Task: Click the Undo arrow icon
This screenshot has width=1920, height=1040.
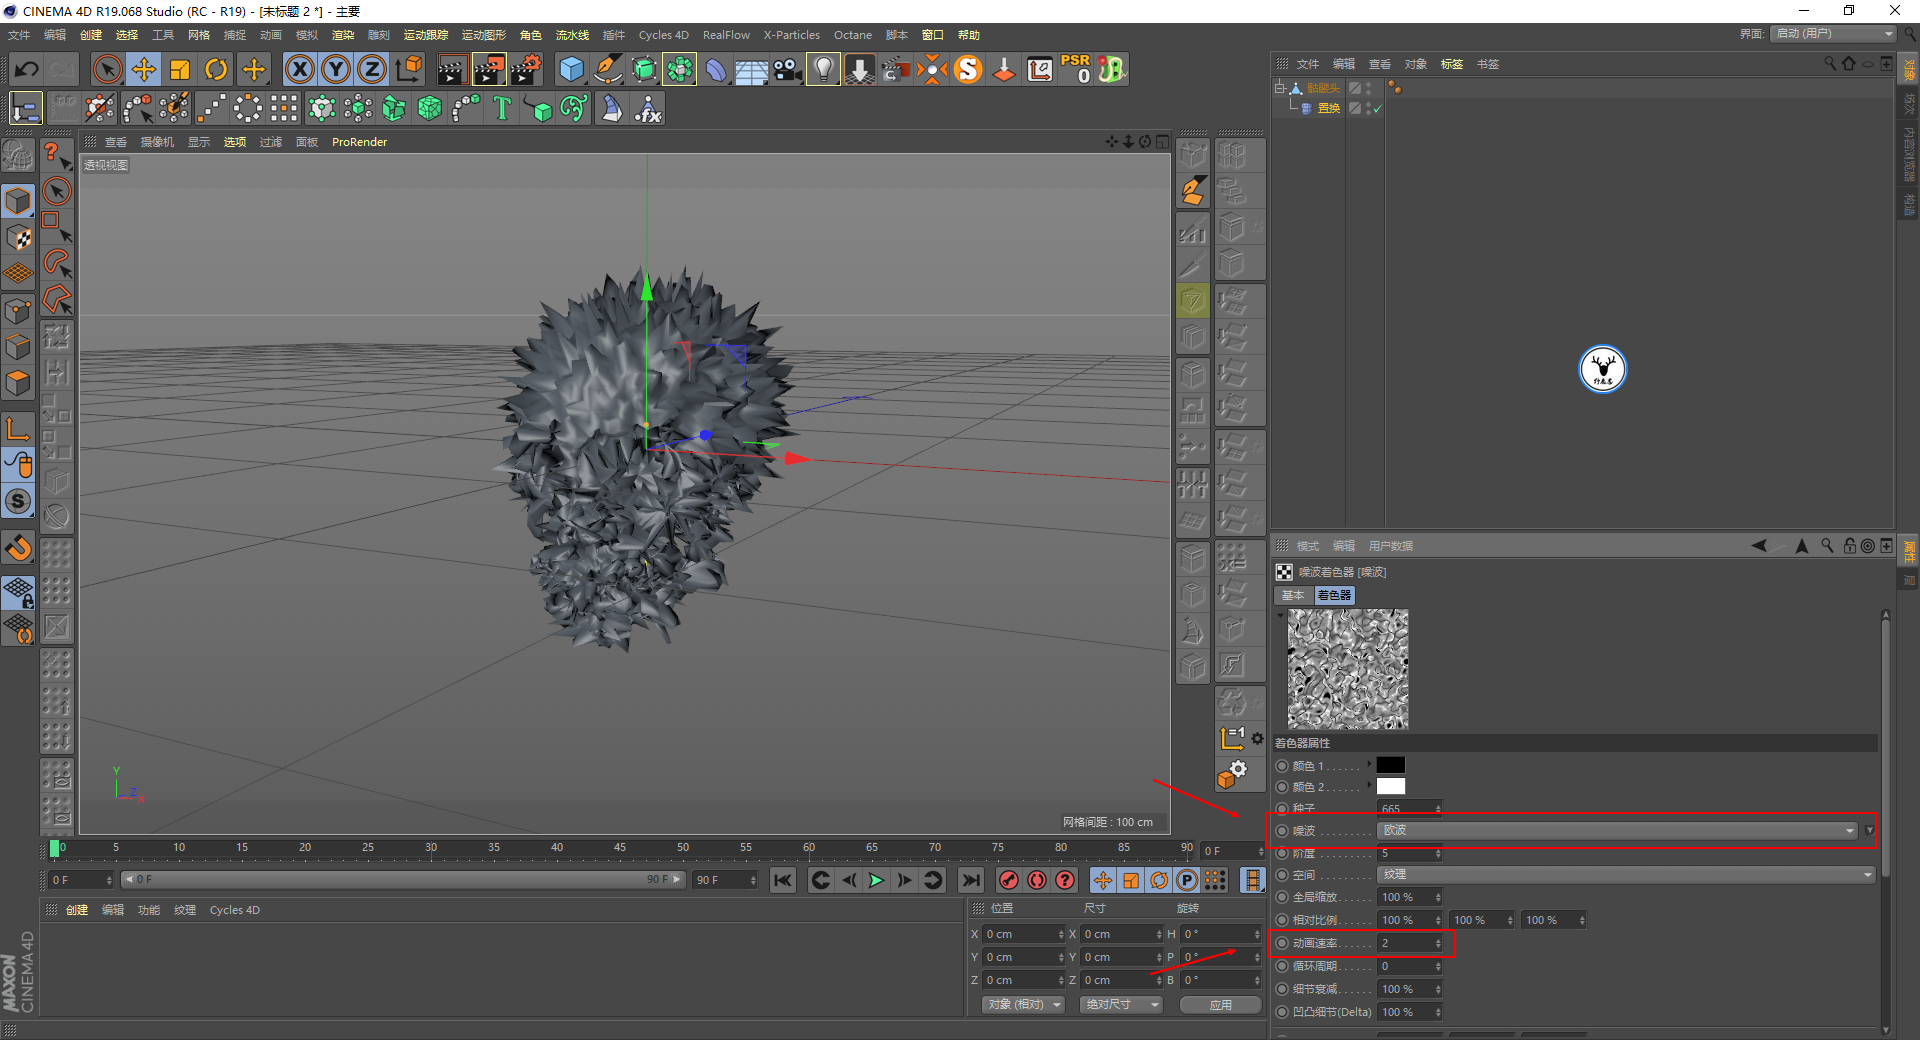Action: click(27, 69)
